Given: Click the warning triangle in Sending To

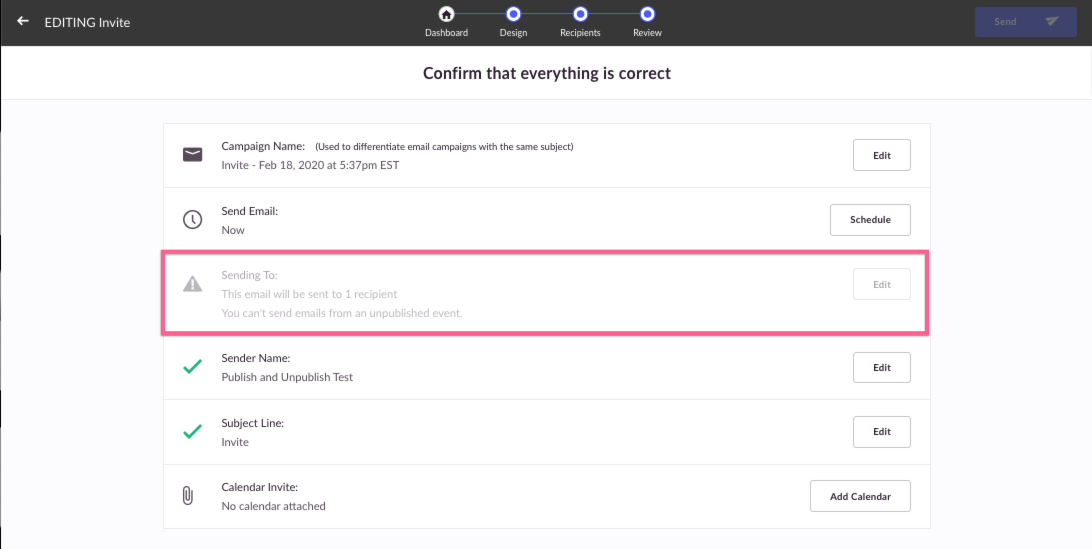Looking at the screenshot, I should (193, 284).
